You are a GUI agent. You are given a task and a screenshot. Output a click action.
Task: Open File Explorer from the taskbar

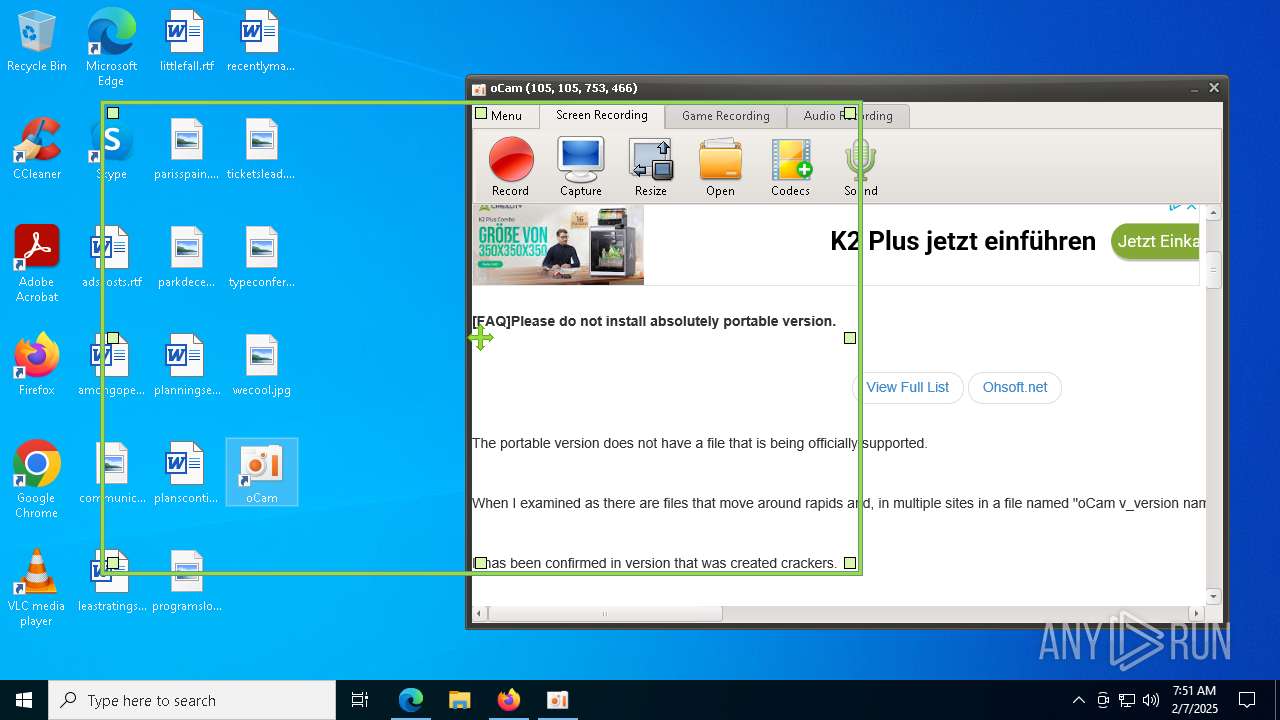pyautogui.click(x=459, y=700)
